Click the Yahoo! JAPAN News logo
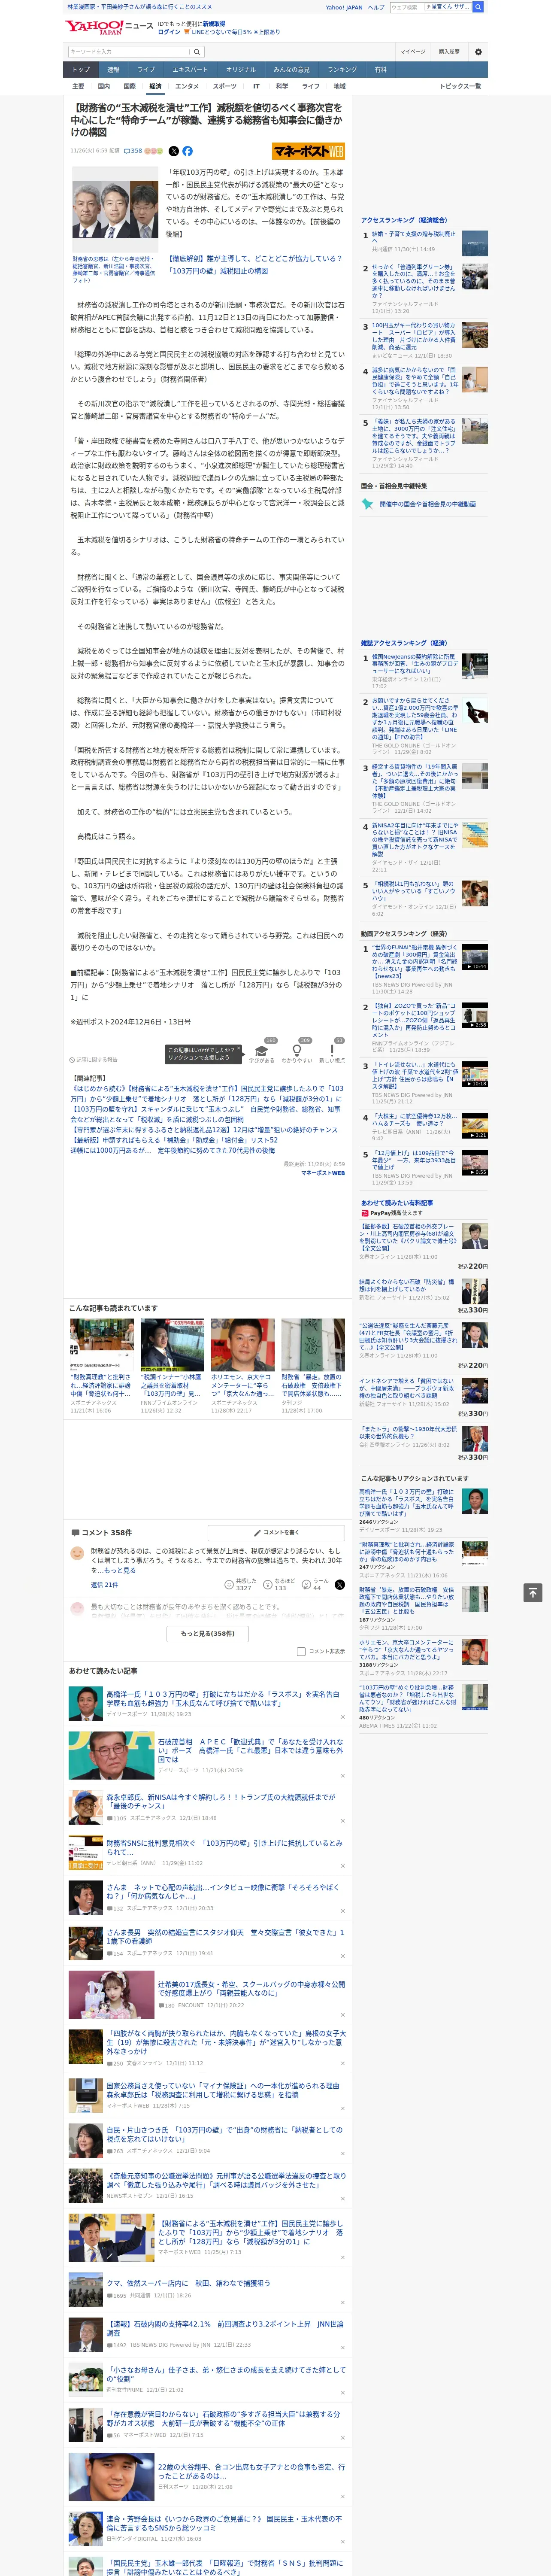Viewport: 551px width, 2576px height. click(x=110, y=27)
